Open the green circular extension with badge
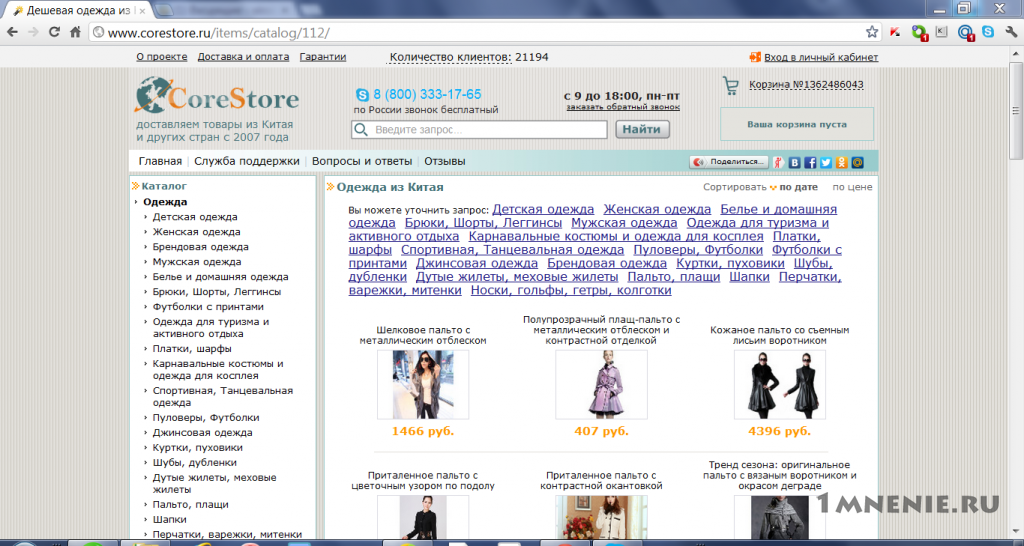The height and width of the screenshot is (546, 1024). (919, 32)
